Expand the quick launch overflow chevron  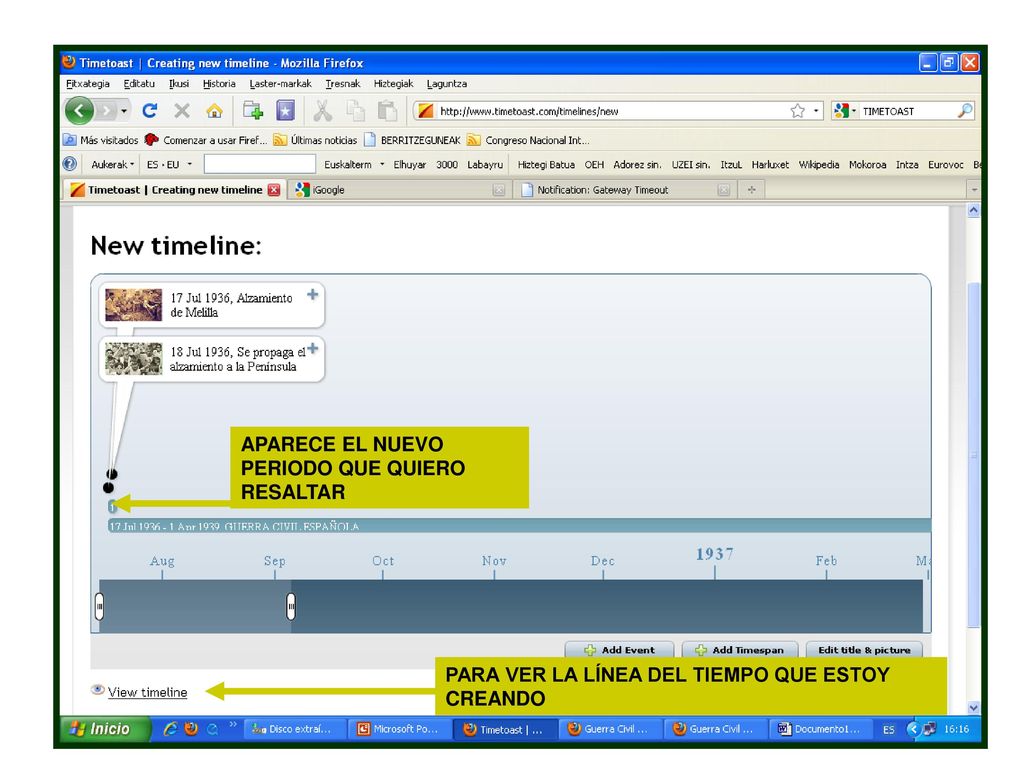(232, 724)
